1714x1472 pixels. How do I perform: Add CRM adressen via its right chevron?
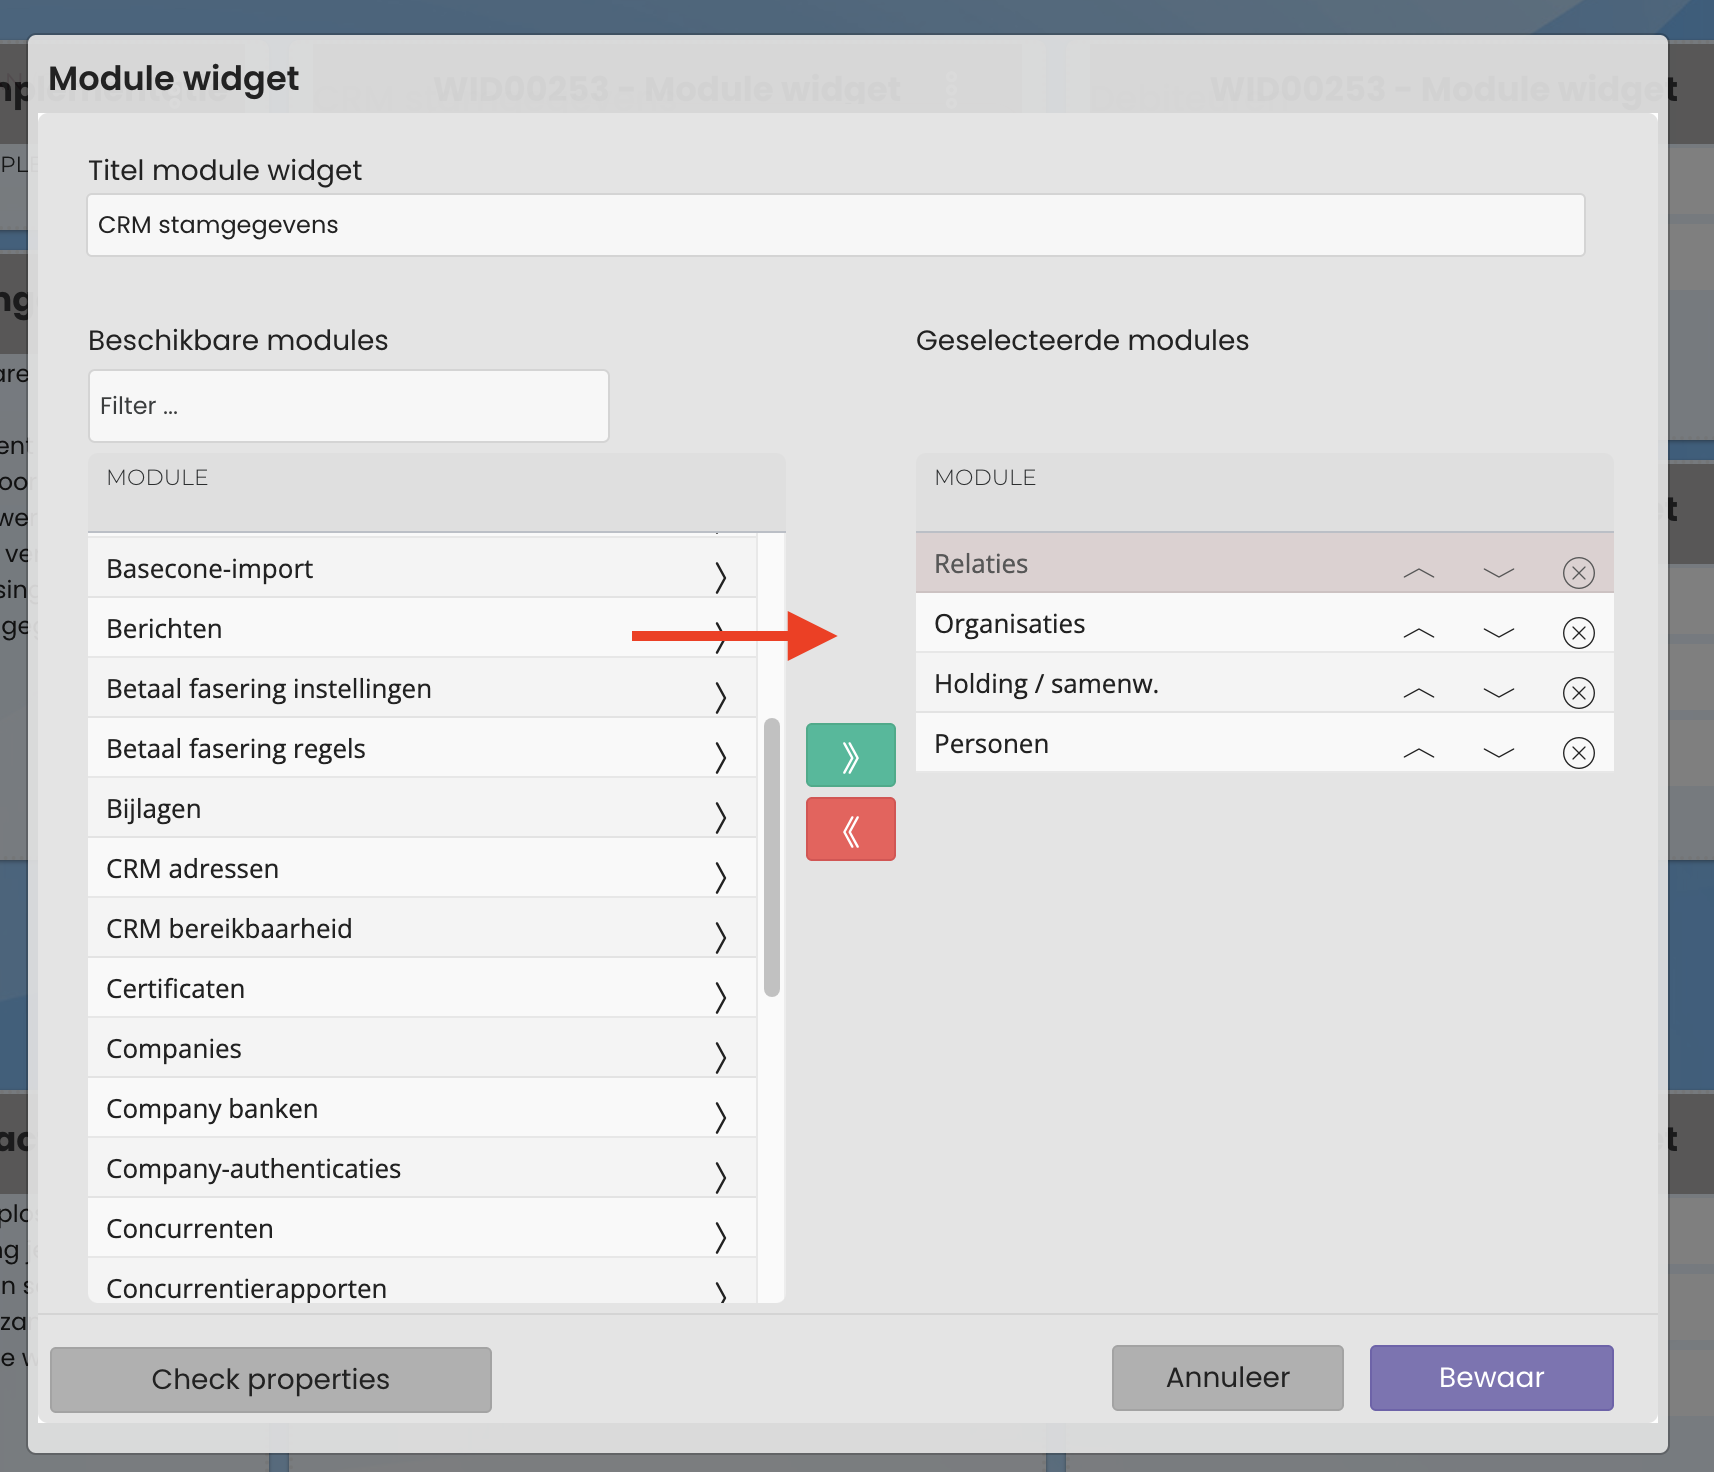point(720,876)
